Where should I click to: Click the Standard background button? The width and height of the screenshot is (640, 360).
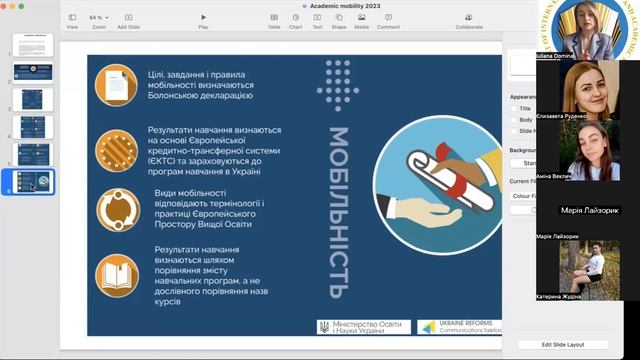(x=523, y=163)
